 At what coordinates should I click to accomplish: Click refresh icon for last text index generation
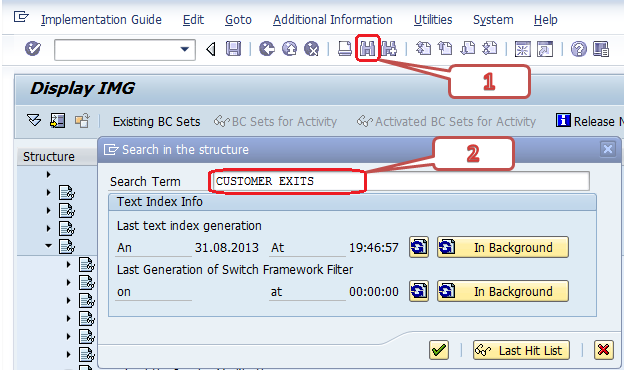[419, 247]
